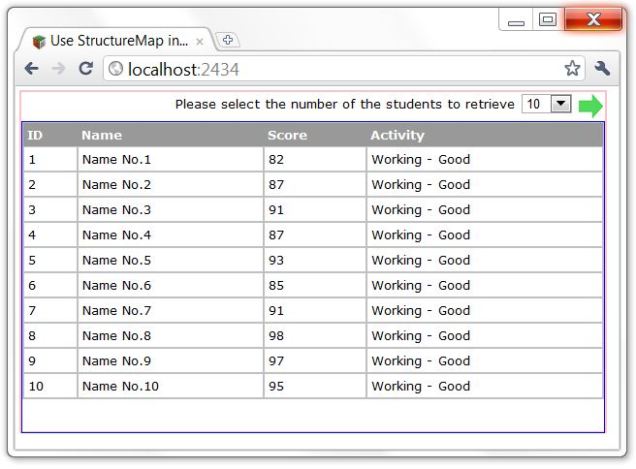Click score 93 for Name No.5
Screen dimensions: 636x469
click(315, 260)
